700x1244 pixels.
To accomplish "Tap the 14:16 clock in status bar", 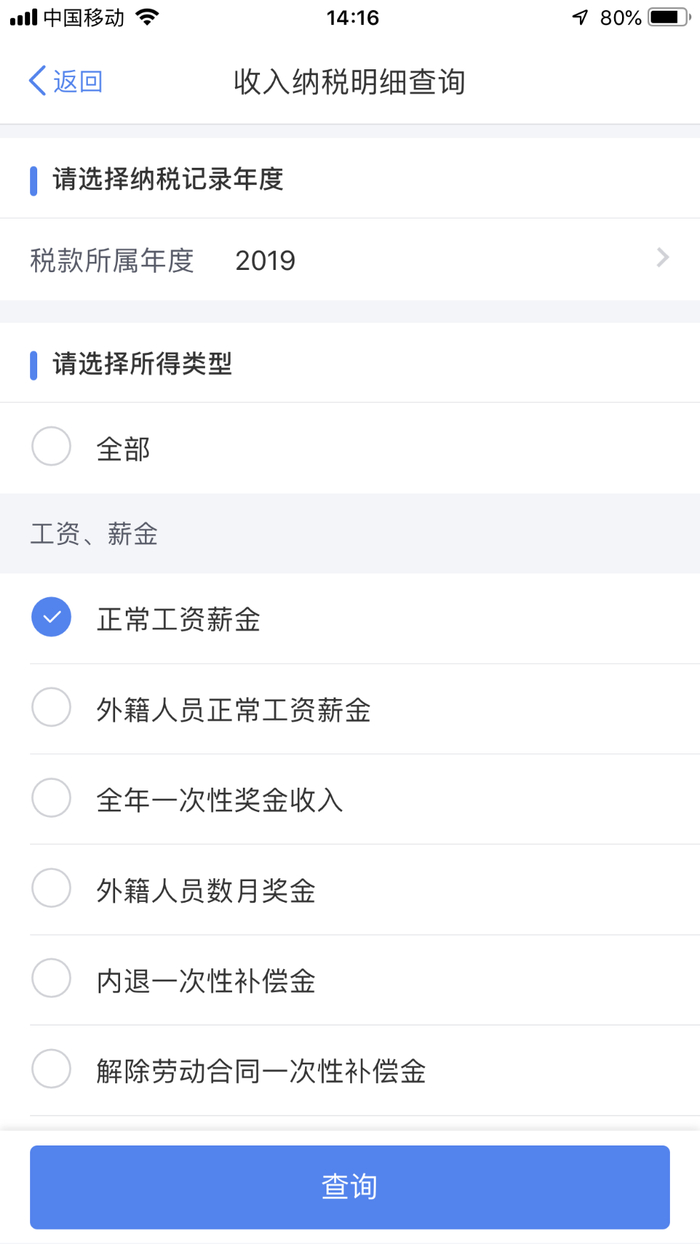I will [352, 17].
